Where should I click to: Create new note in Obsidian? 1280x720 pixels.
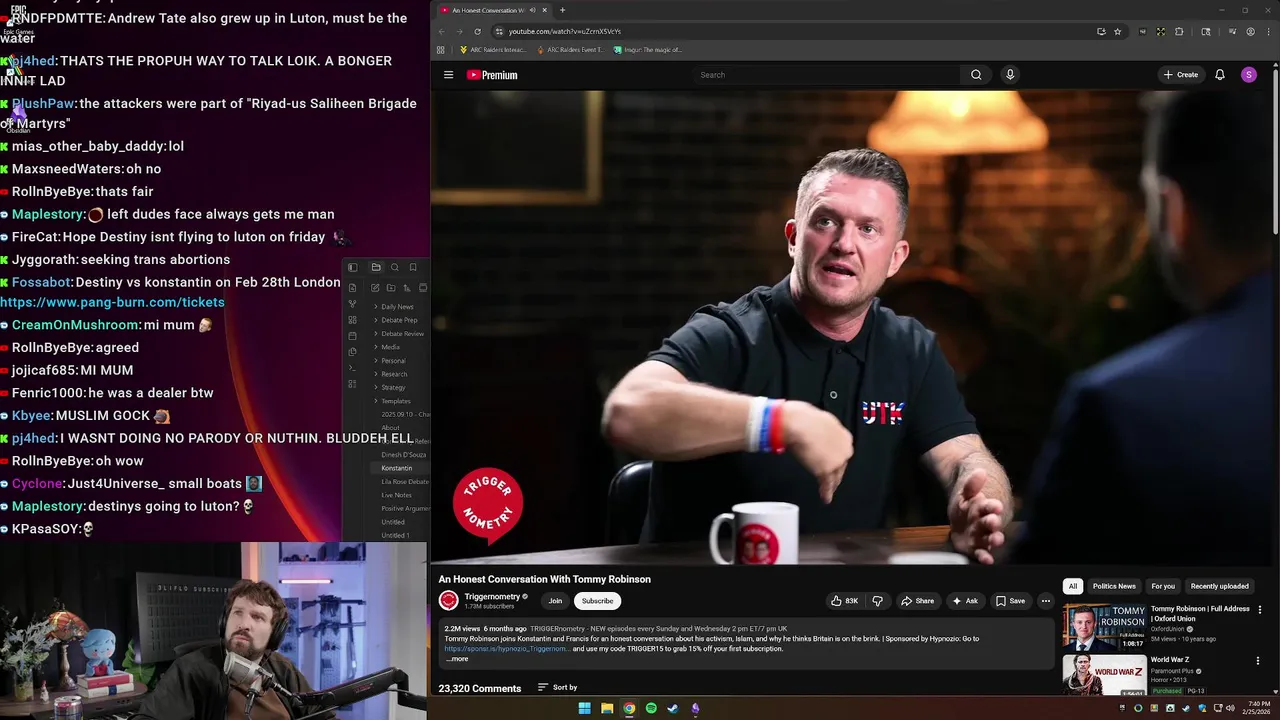tap(375, 288)
